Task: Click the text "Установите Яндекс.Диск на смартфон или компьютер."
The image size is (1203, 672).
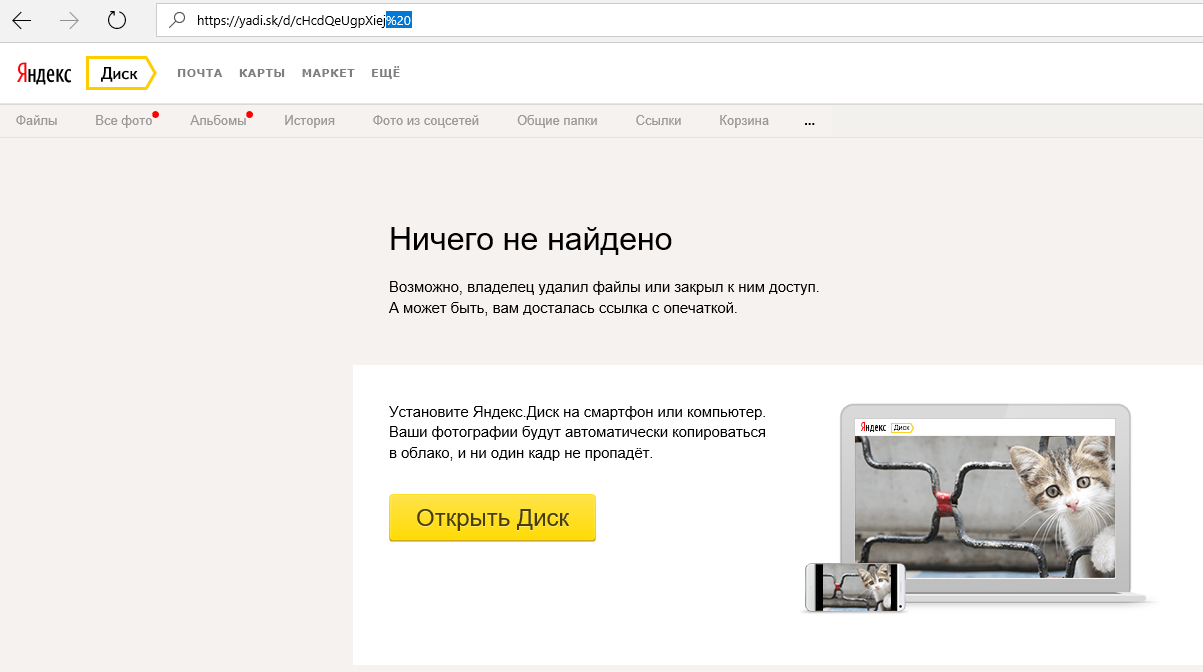Action: tap(577, 411)
